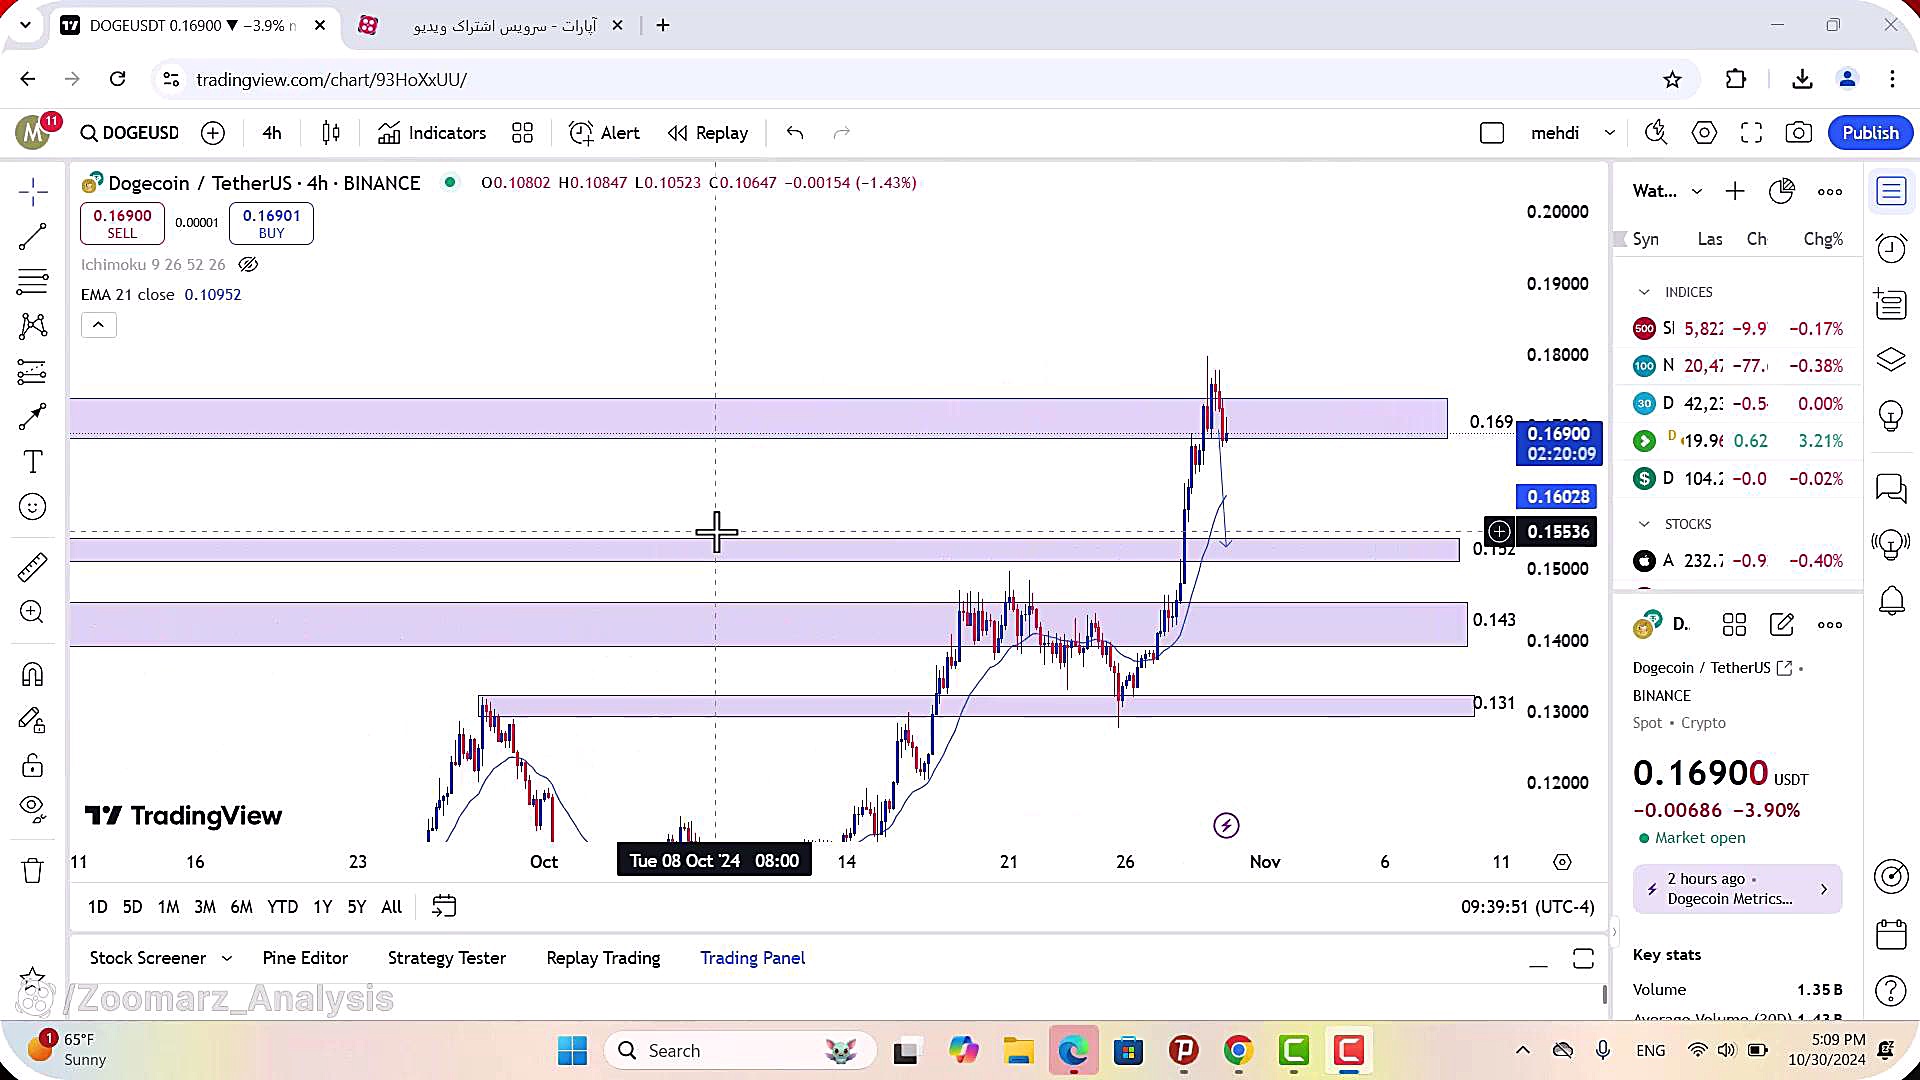Click the 0.16900 SELL button

point(122,223)
